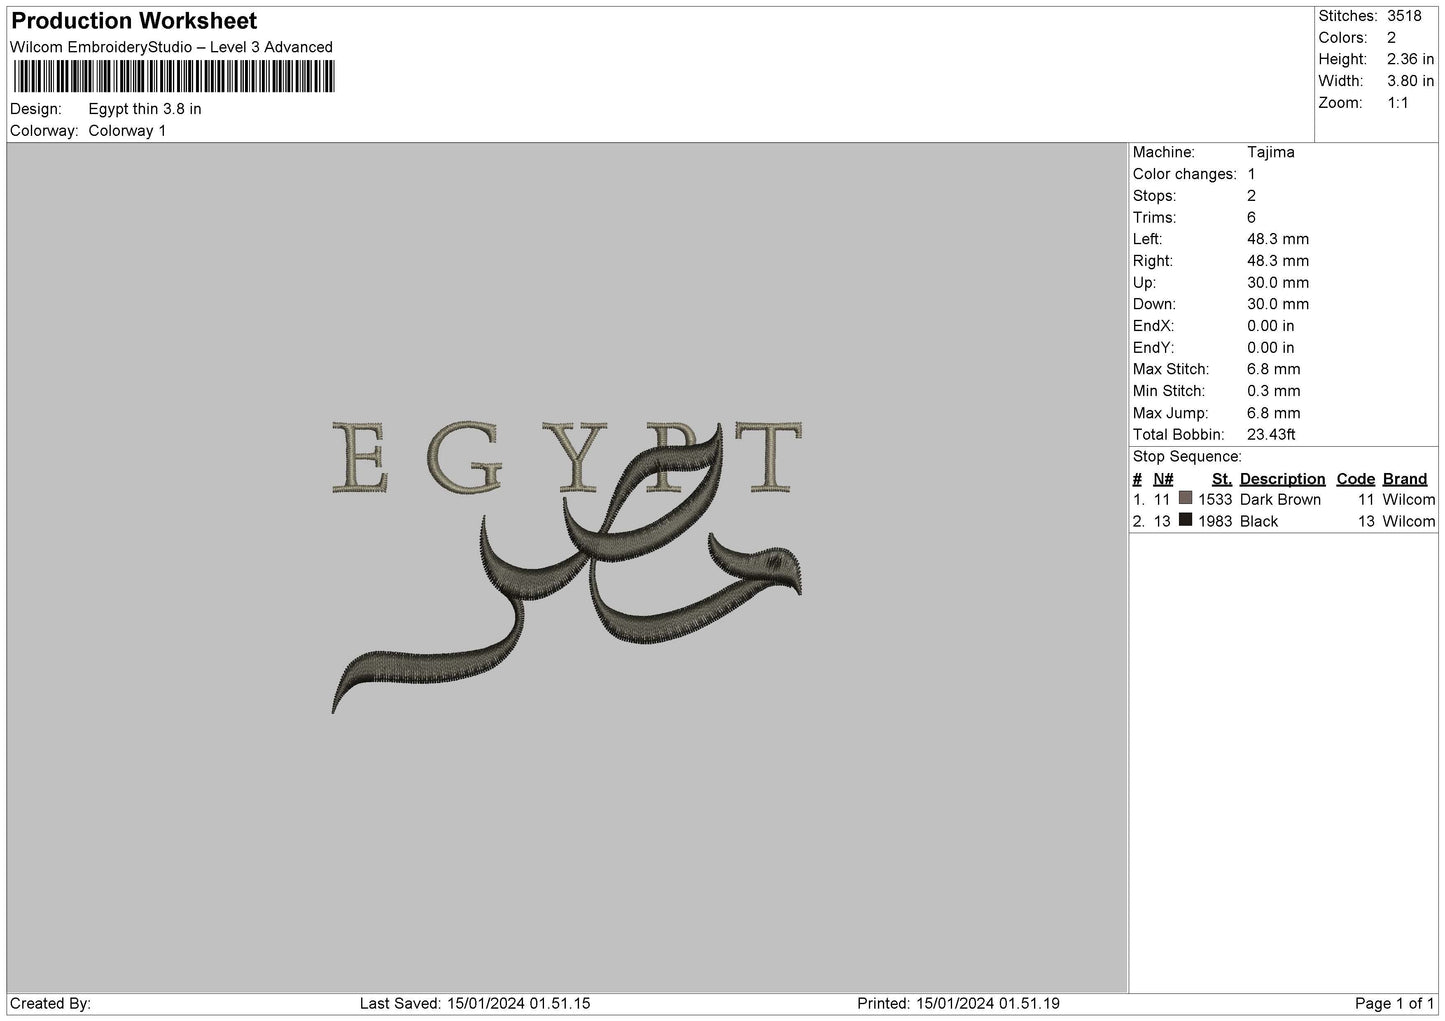The image size is (1445, 1021).
Task: Click the 'Description' column header
Action: click(1282, 479)
